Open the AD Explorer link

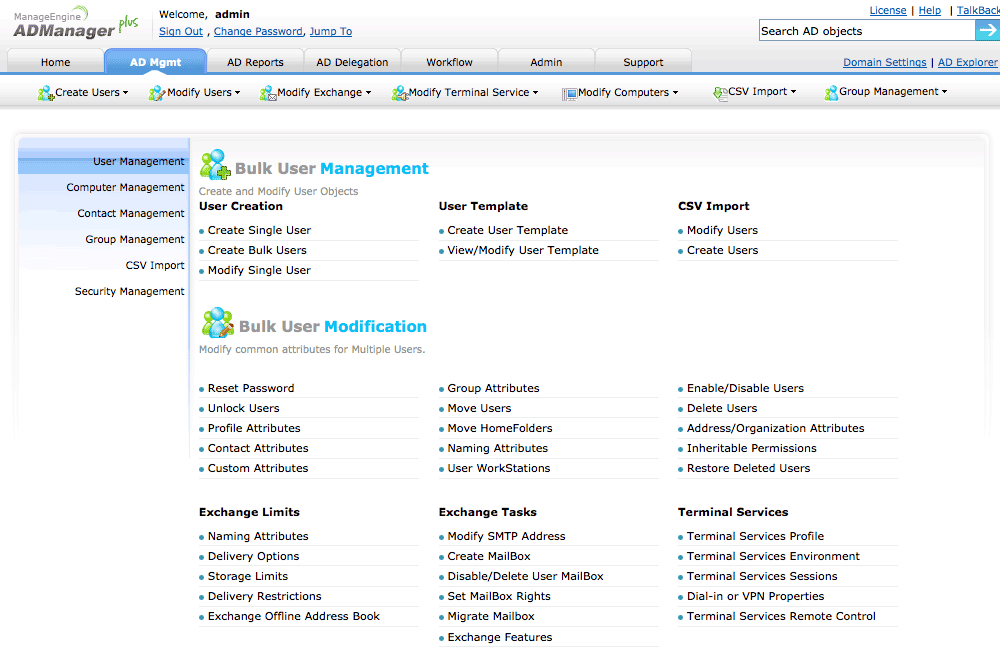click(x=967, y=62)
